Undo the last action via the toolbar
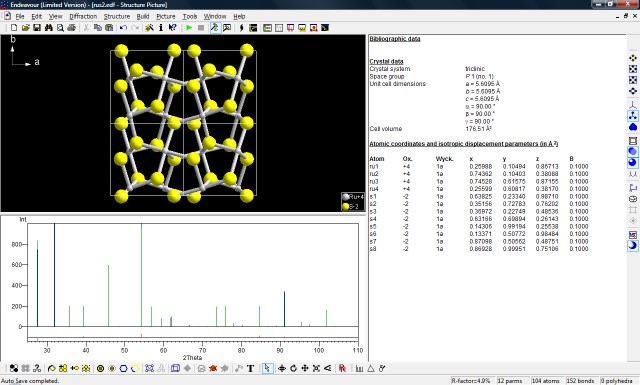640x385 pixels. [123, 28]
